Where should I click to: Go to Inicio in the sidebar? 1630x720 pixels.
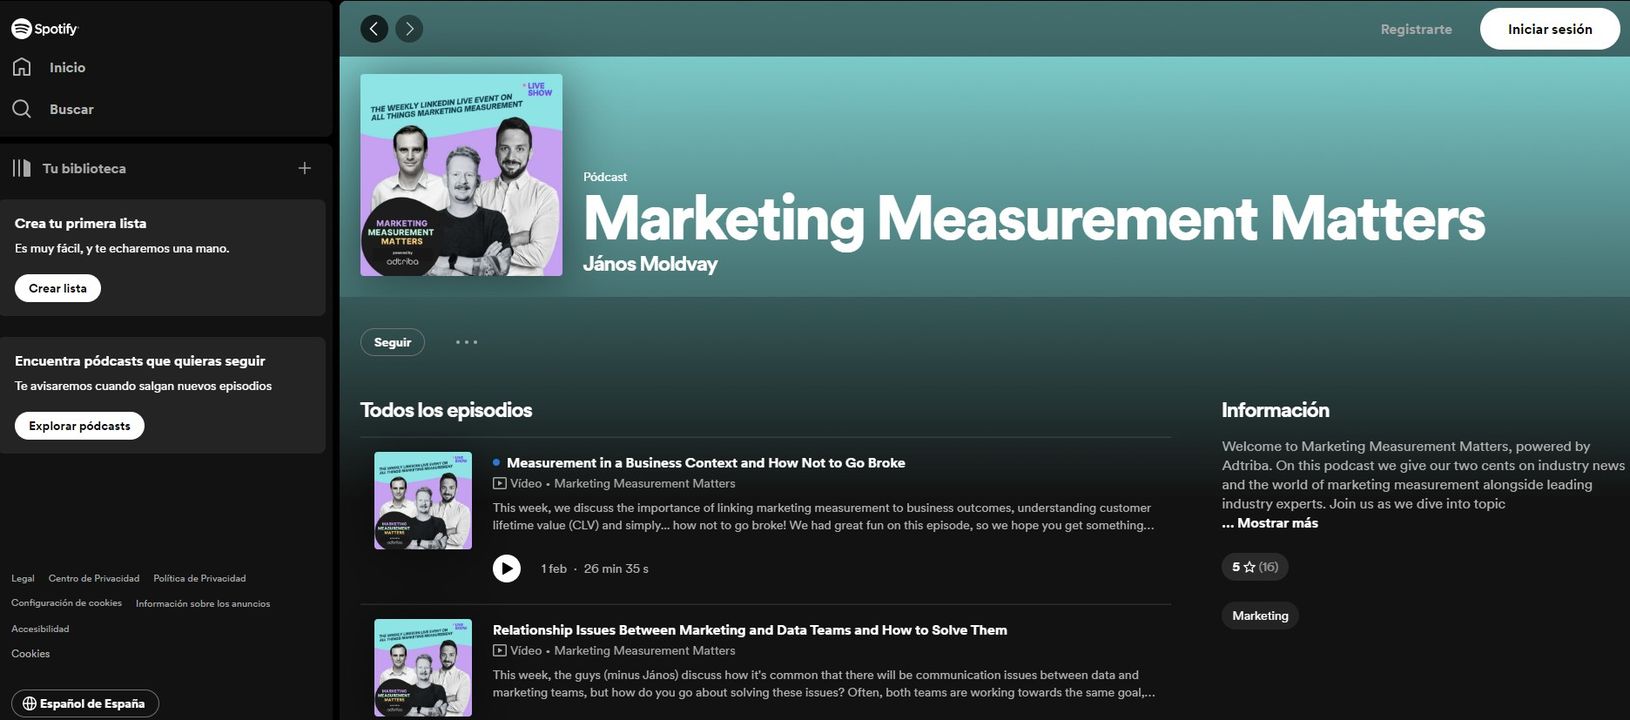coord(67,67)
